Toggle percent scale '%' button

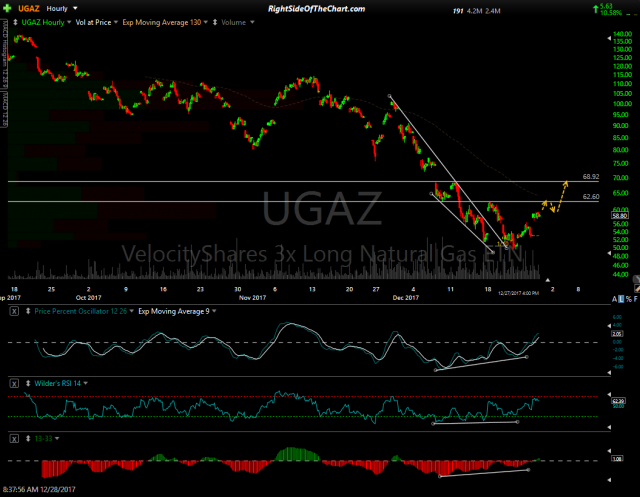click(629, 300)
